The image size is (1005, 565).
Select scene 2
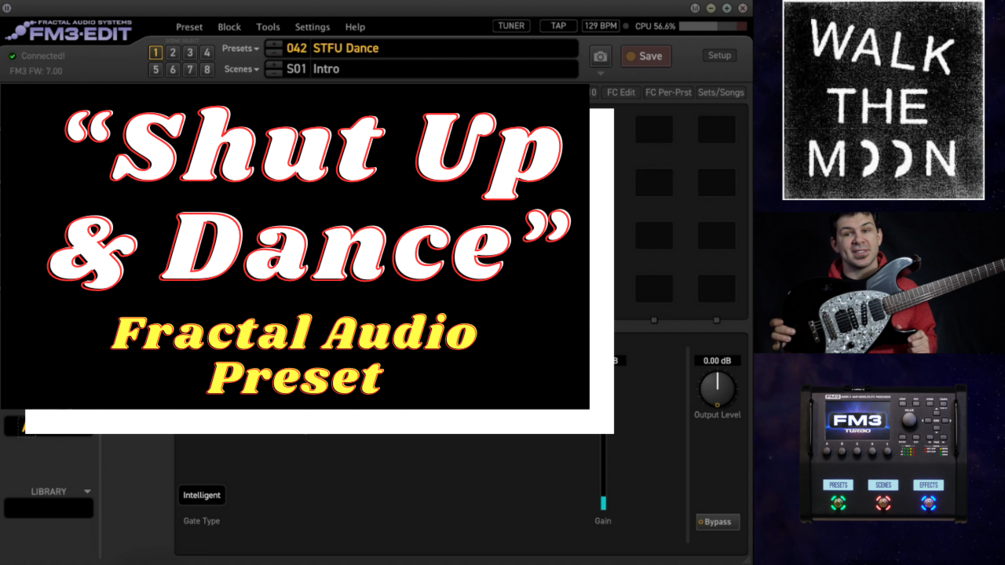tap(172, 53)
